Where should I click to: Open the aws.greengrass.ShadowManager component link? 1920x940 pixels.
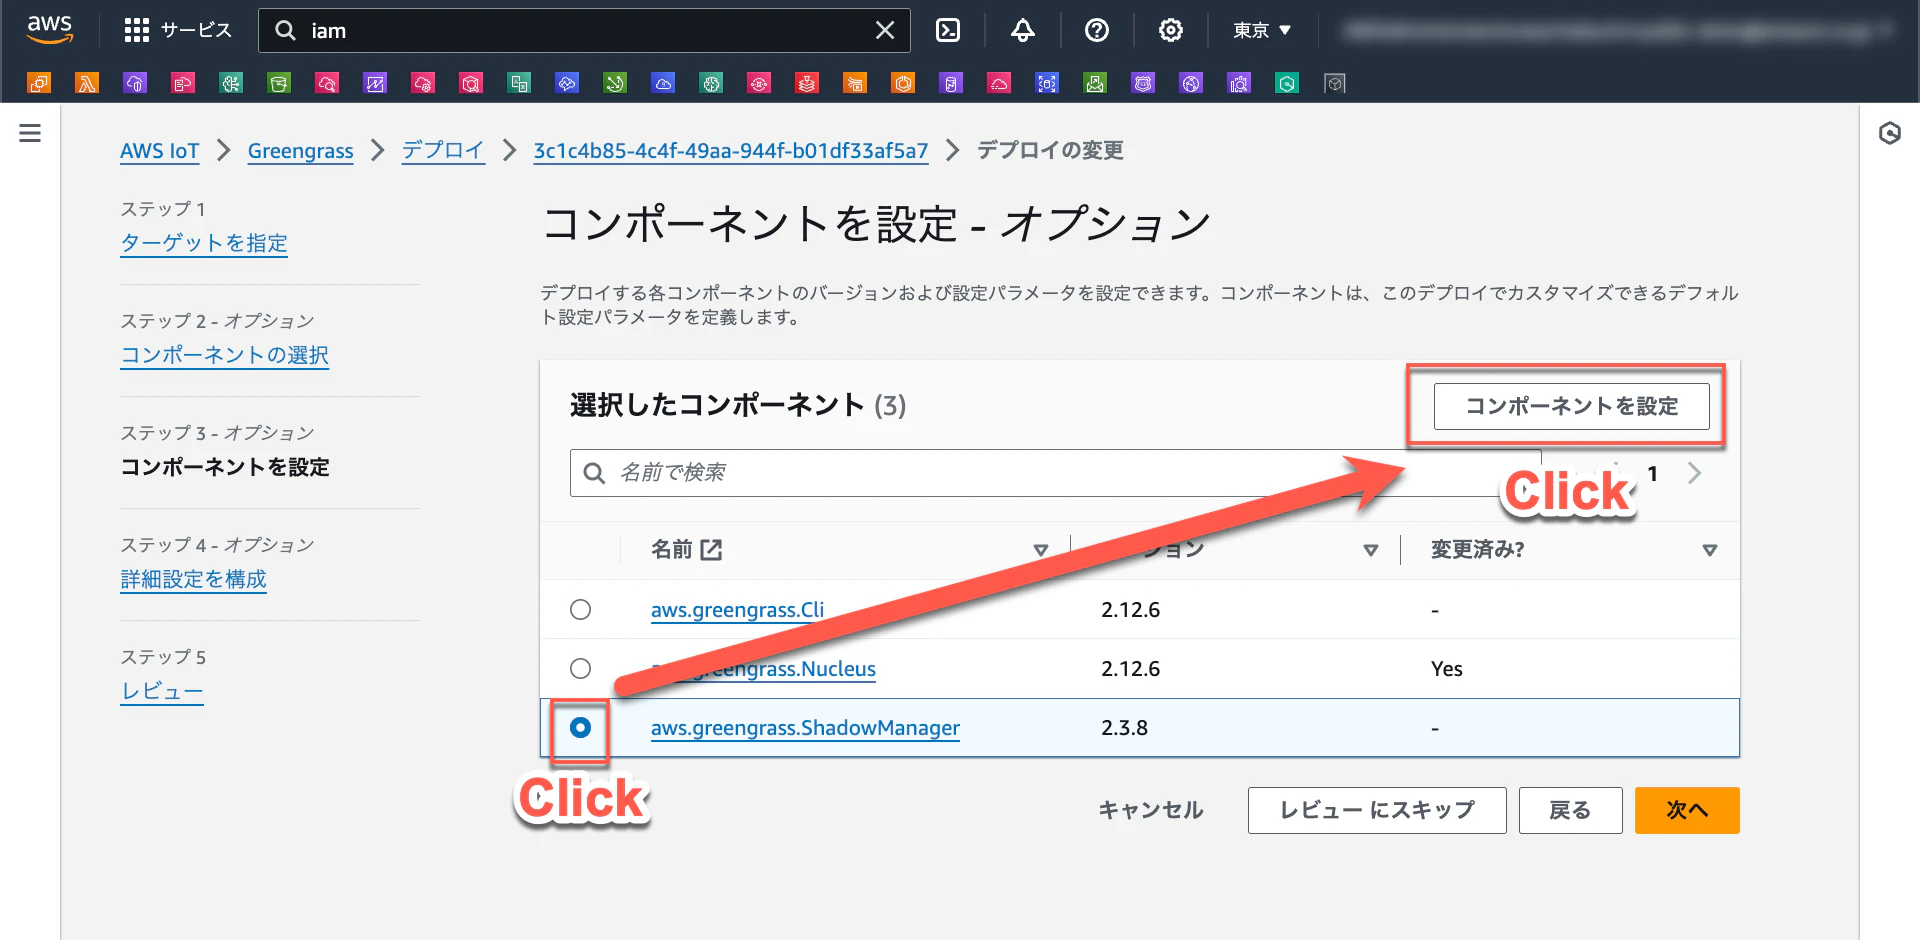805,728
